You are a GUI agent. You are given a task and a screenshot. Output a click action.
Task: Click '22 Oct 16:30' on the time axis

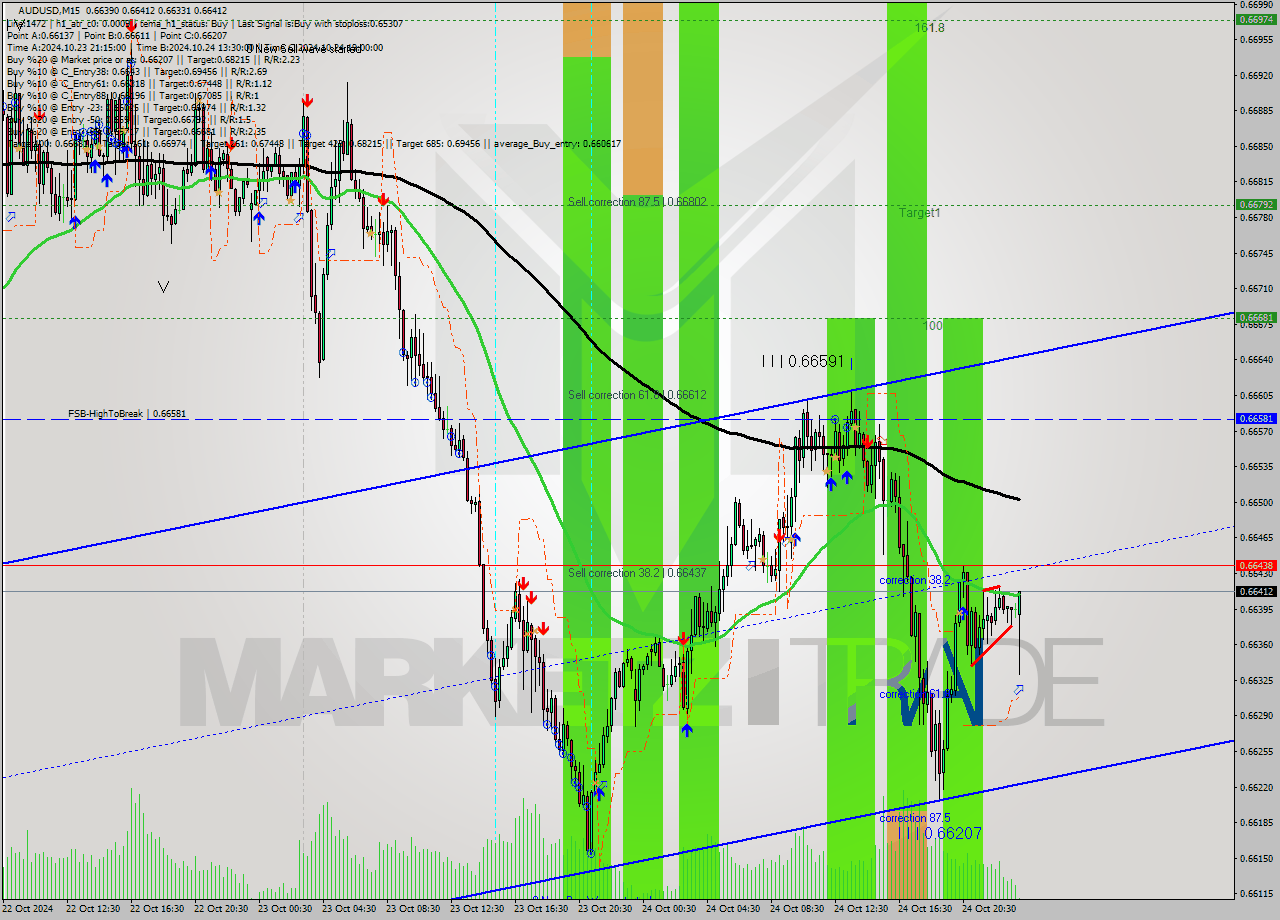(157, 909)
